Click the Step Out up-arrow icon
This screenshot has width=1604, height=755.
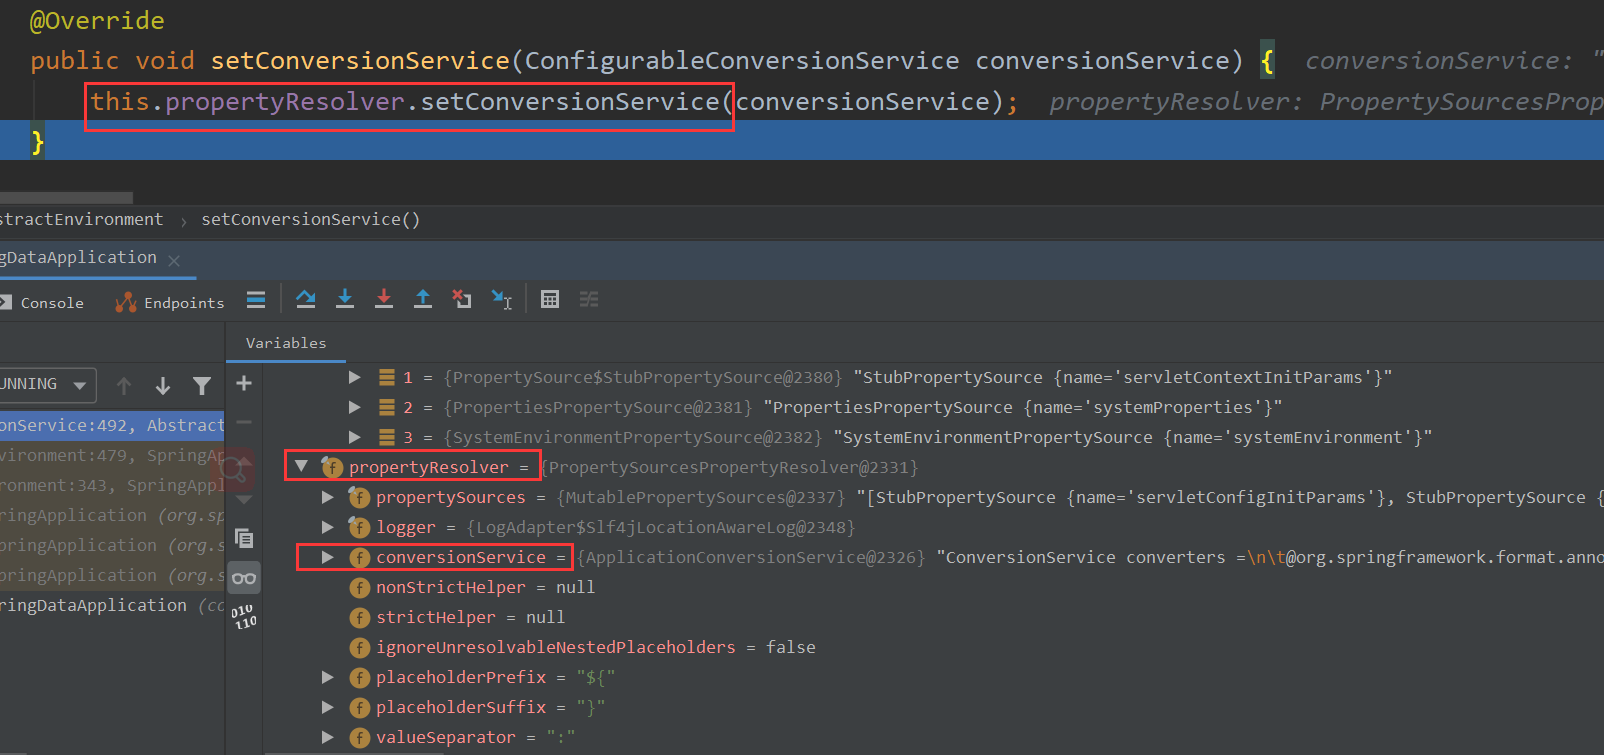click(423, 299)
